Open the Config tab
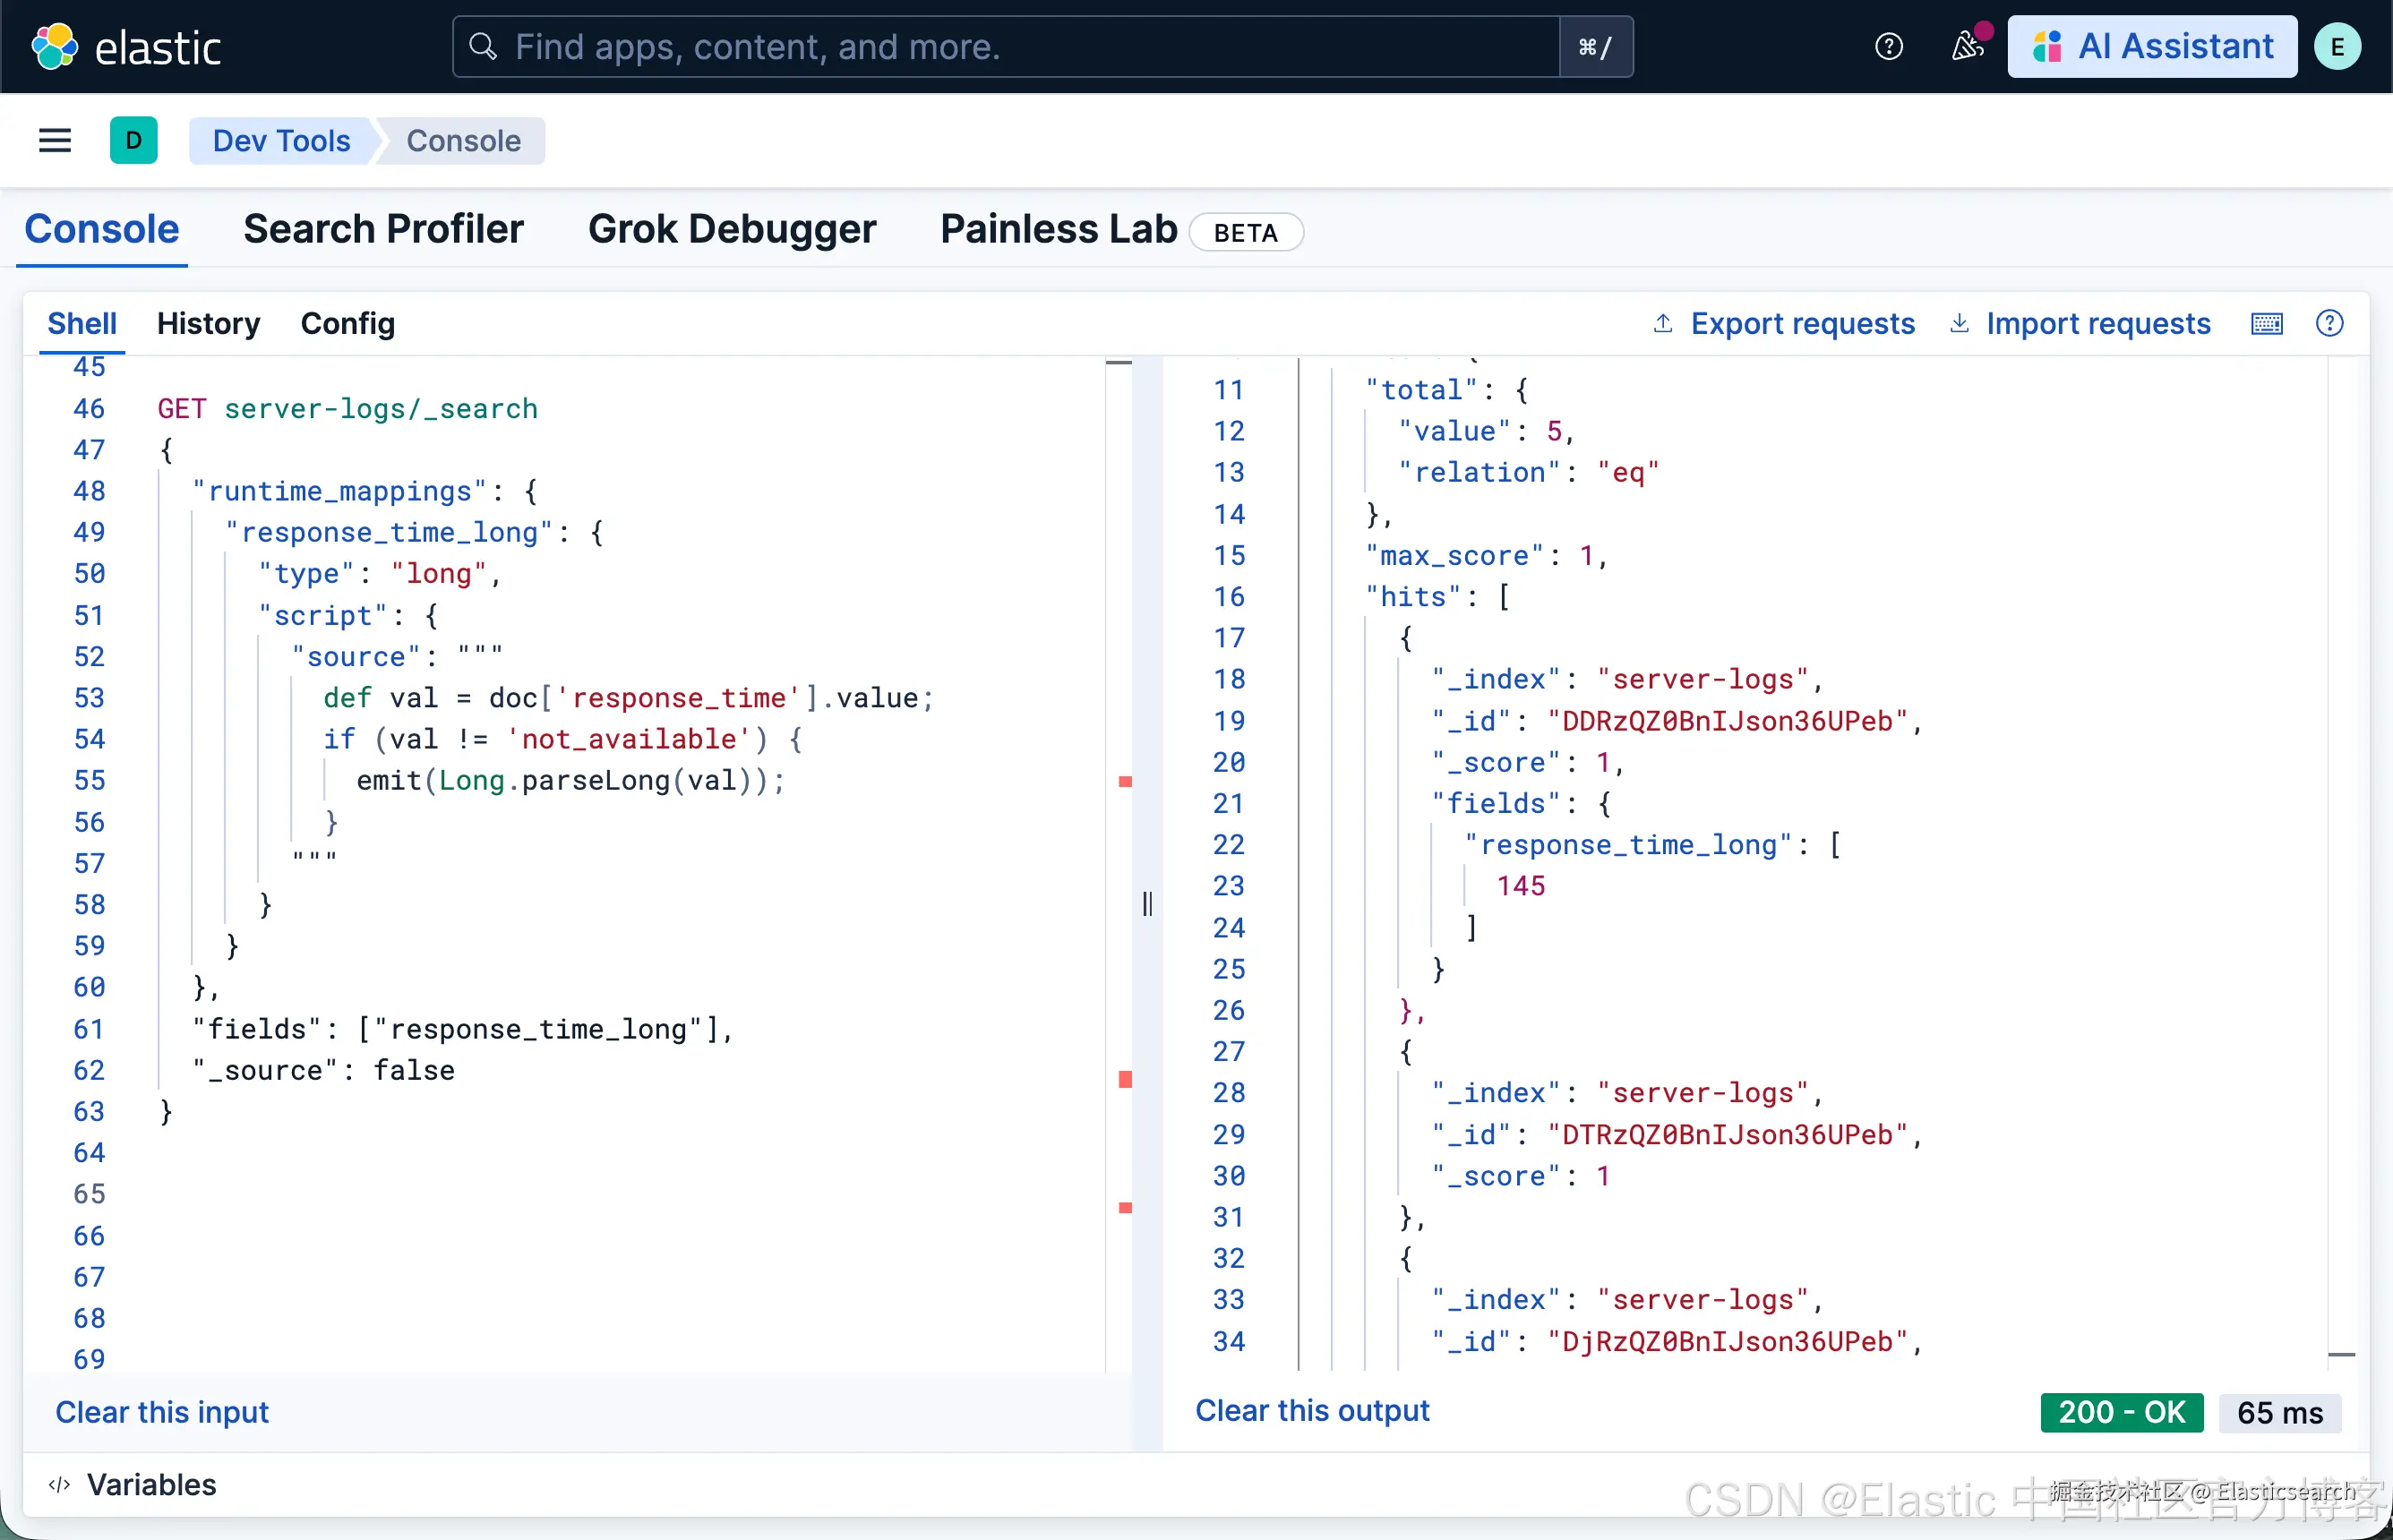Image resolution: width=2393 pixels, height=1540 pixels. tap(347, 323)
